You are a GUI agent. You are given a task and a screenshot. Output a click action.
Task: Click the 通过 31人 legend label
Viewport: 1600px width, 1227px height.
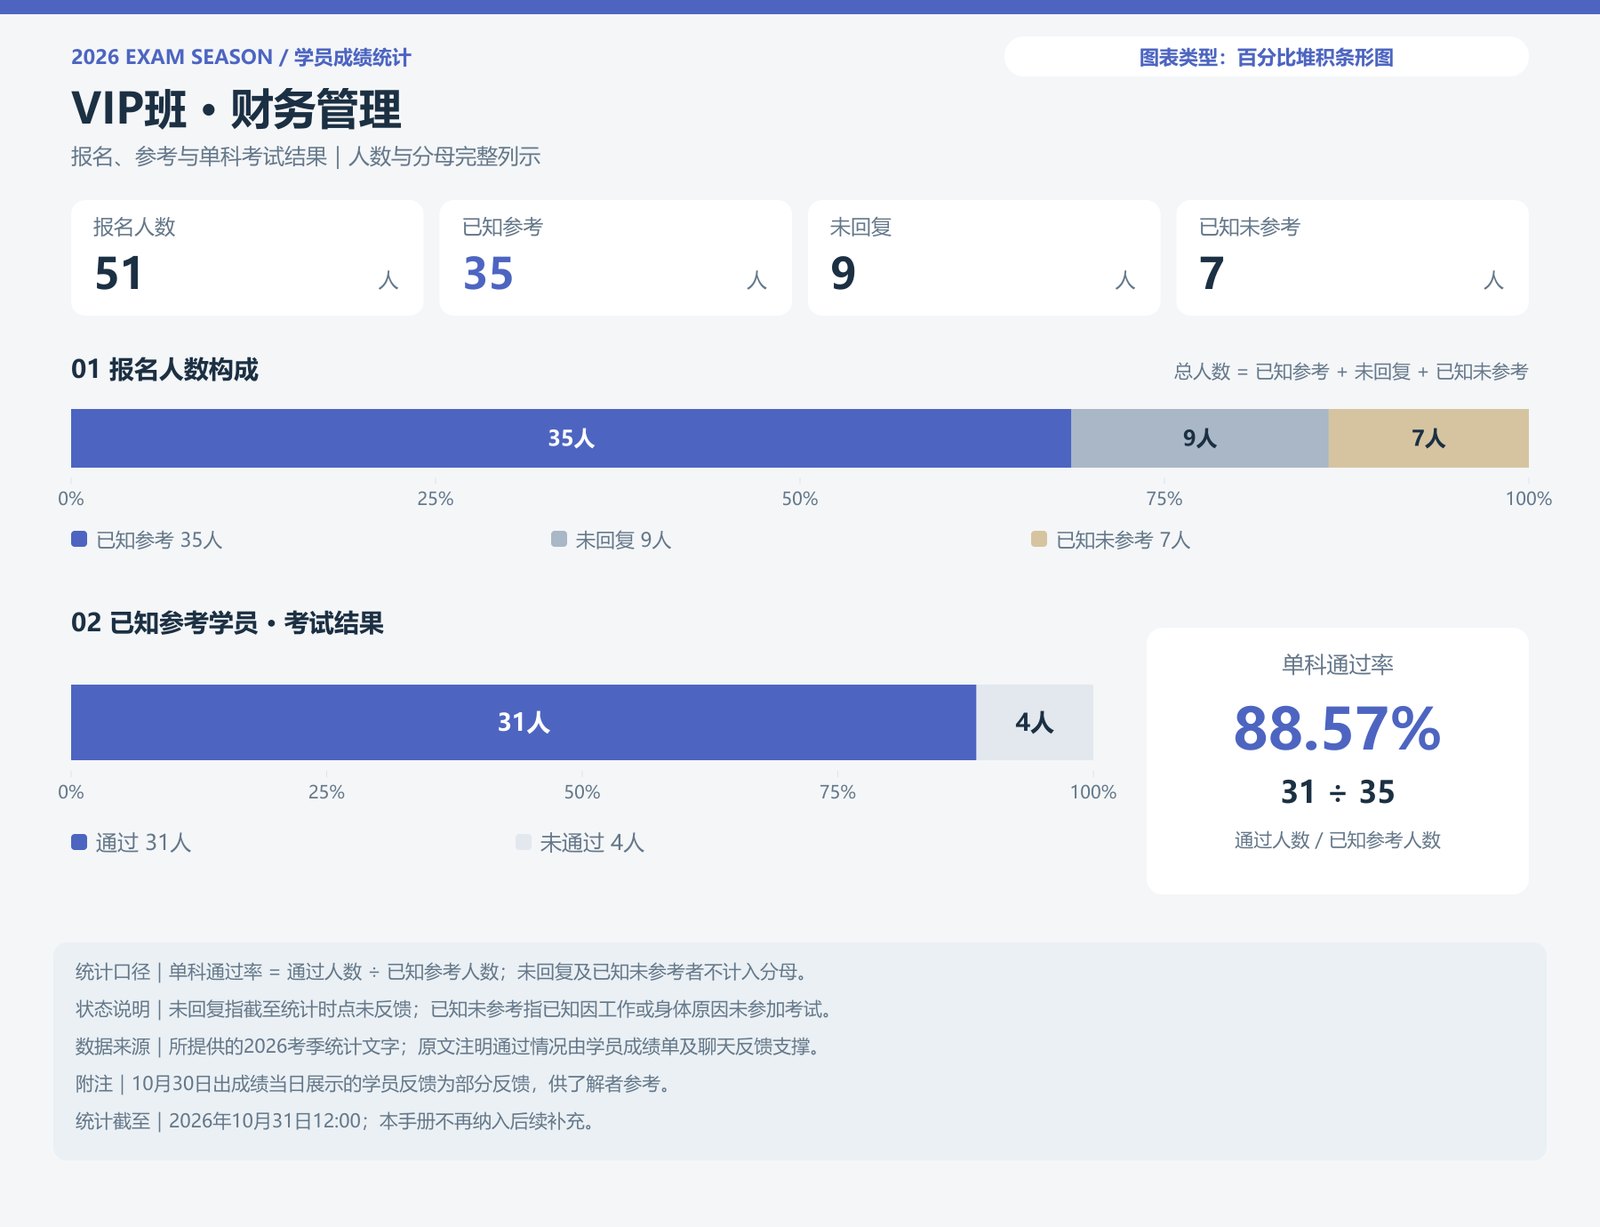[143, 843]
